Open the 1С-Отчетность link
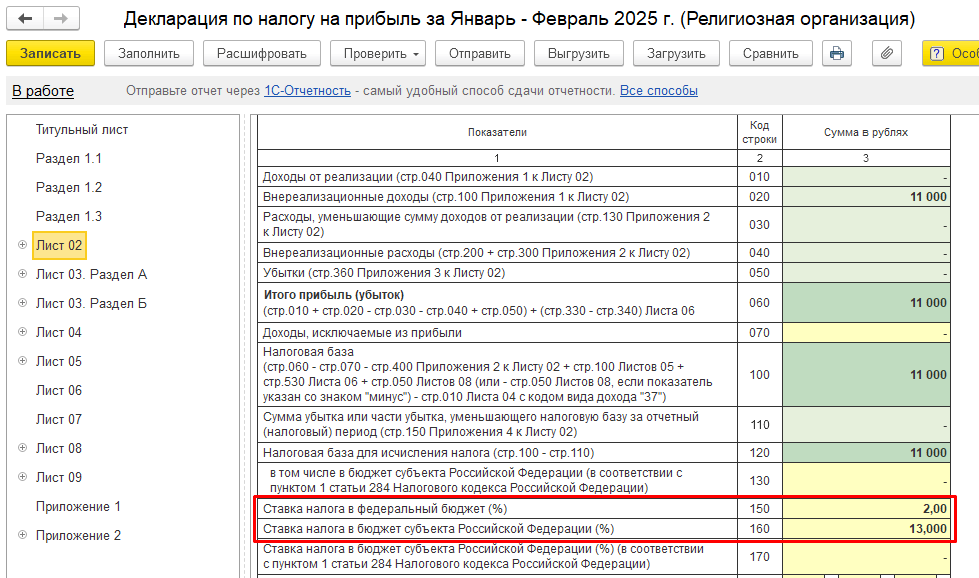The width and height of the screenshot is (979, 578). [307, 91]
